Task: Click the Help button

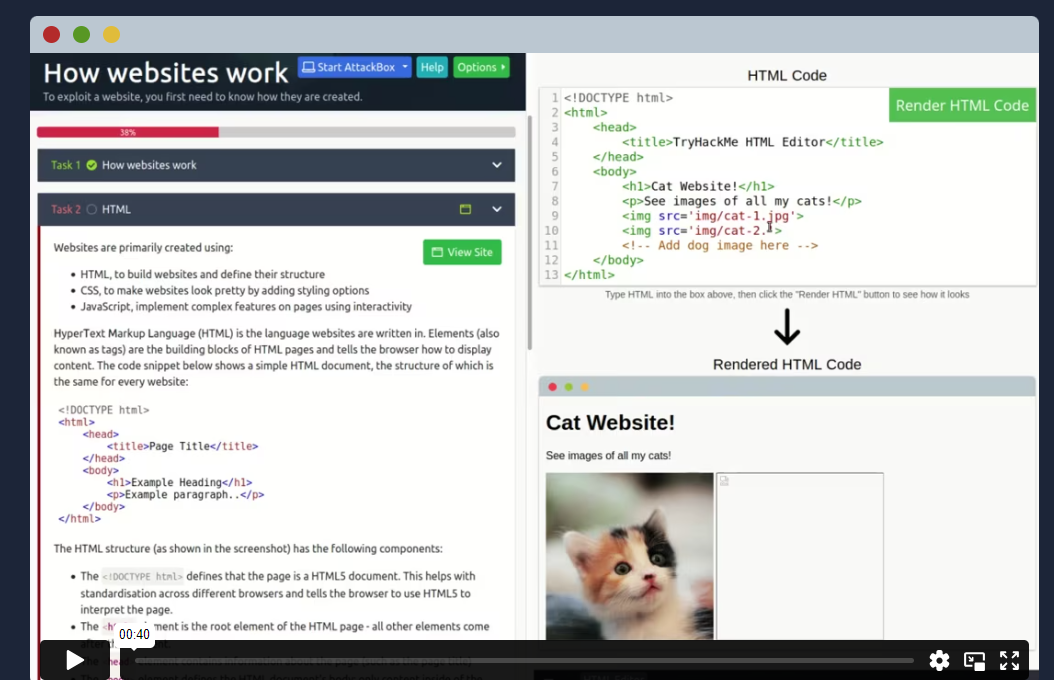Action: (x=432, y=67)
